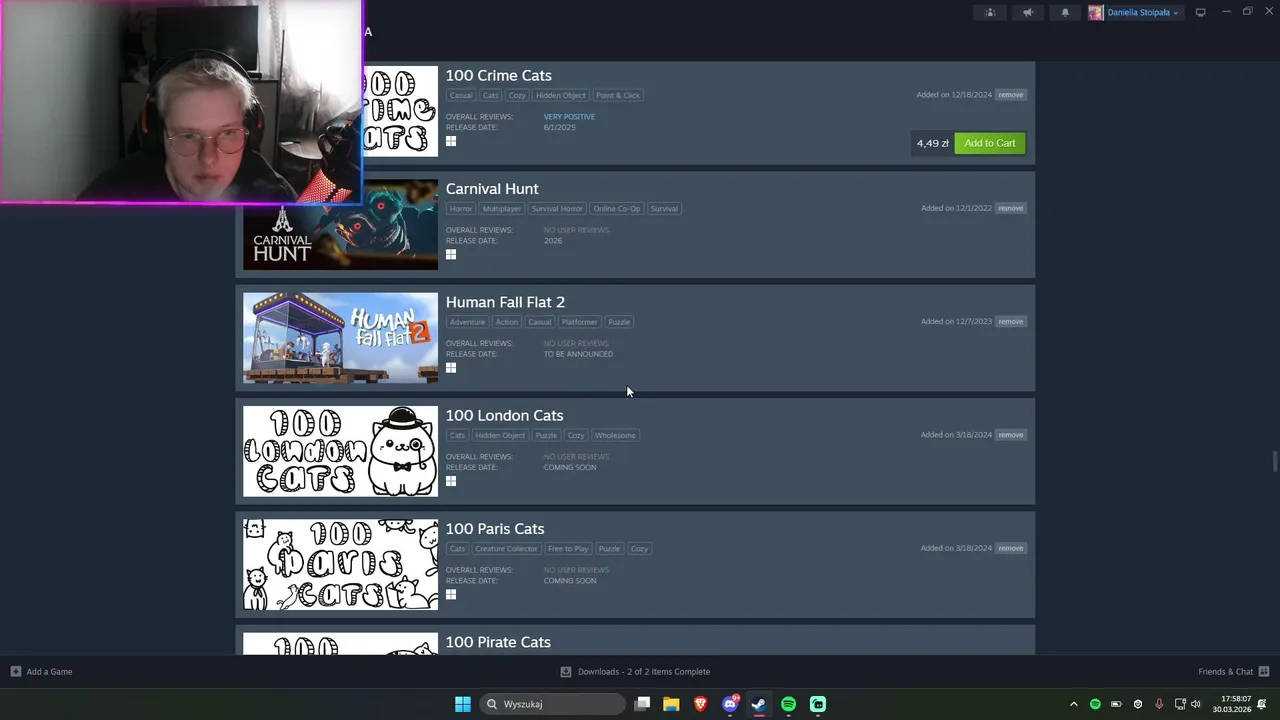The image size is (1280, 720).
Task: Click the Very Positive reviews text
Action: pos(569,117)
